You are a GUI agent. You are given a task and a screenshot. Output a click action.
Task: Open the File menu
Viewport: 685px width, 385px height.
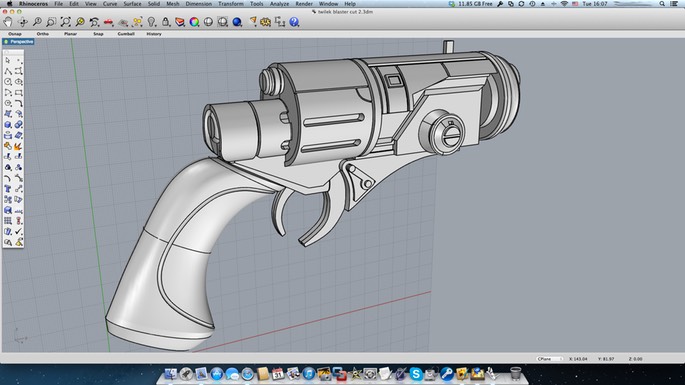[x=59, y=3]
